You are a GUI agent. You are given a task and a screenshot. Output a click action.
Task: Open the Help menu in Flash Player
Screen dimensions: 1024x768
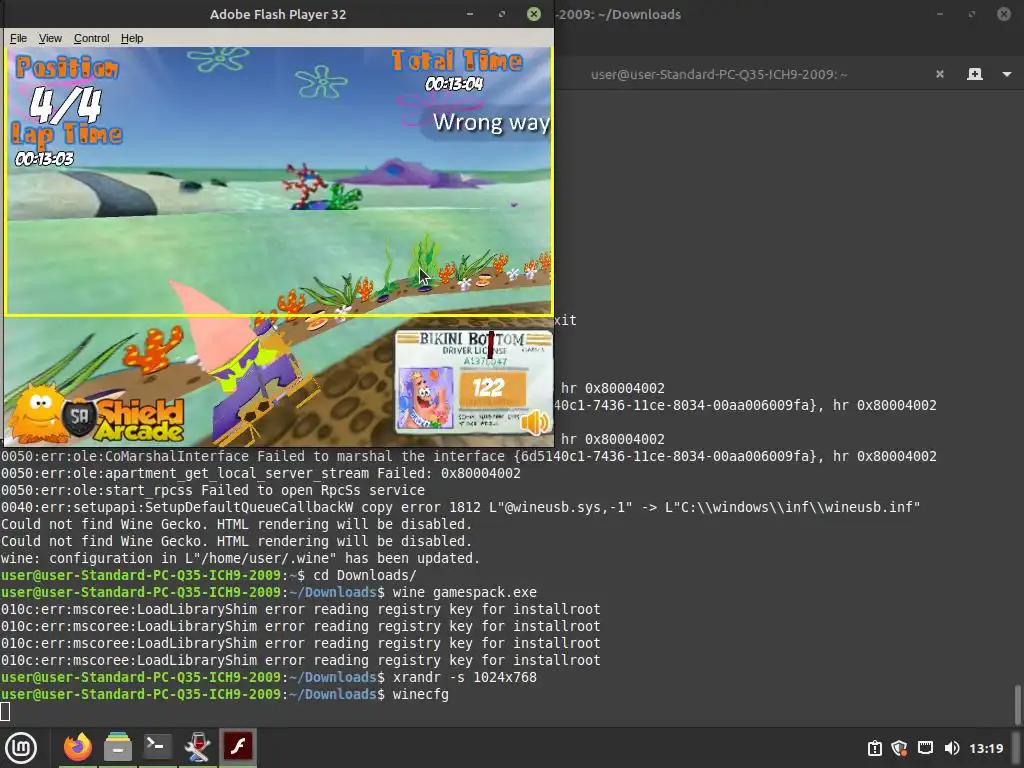(132, 39)
